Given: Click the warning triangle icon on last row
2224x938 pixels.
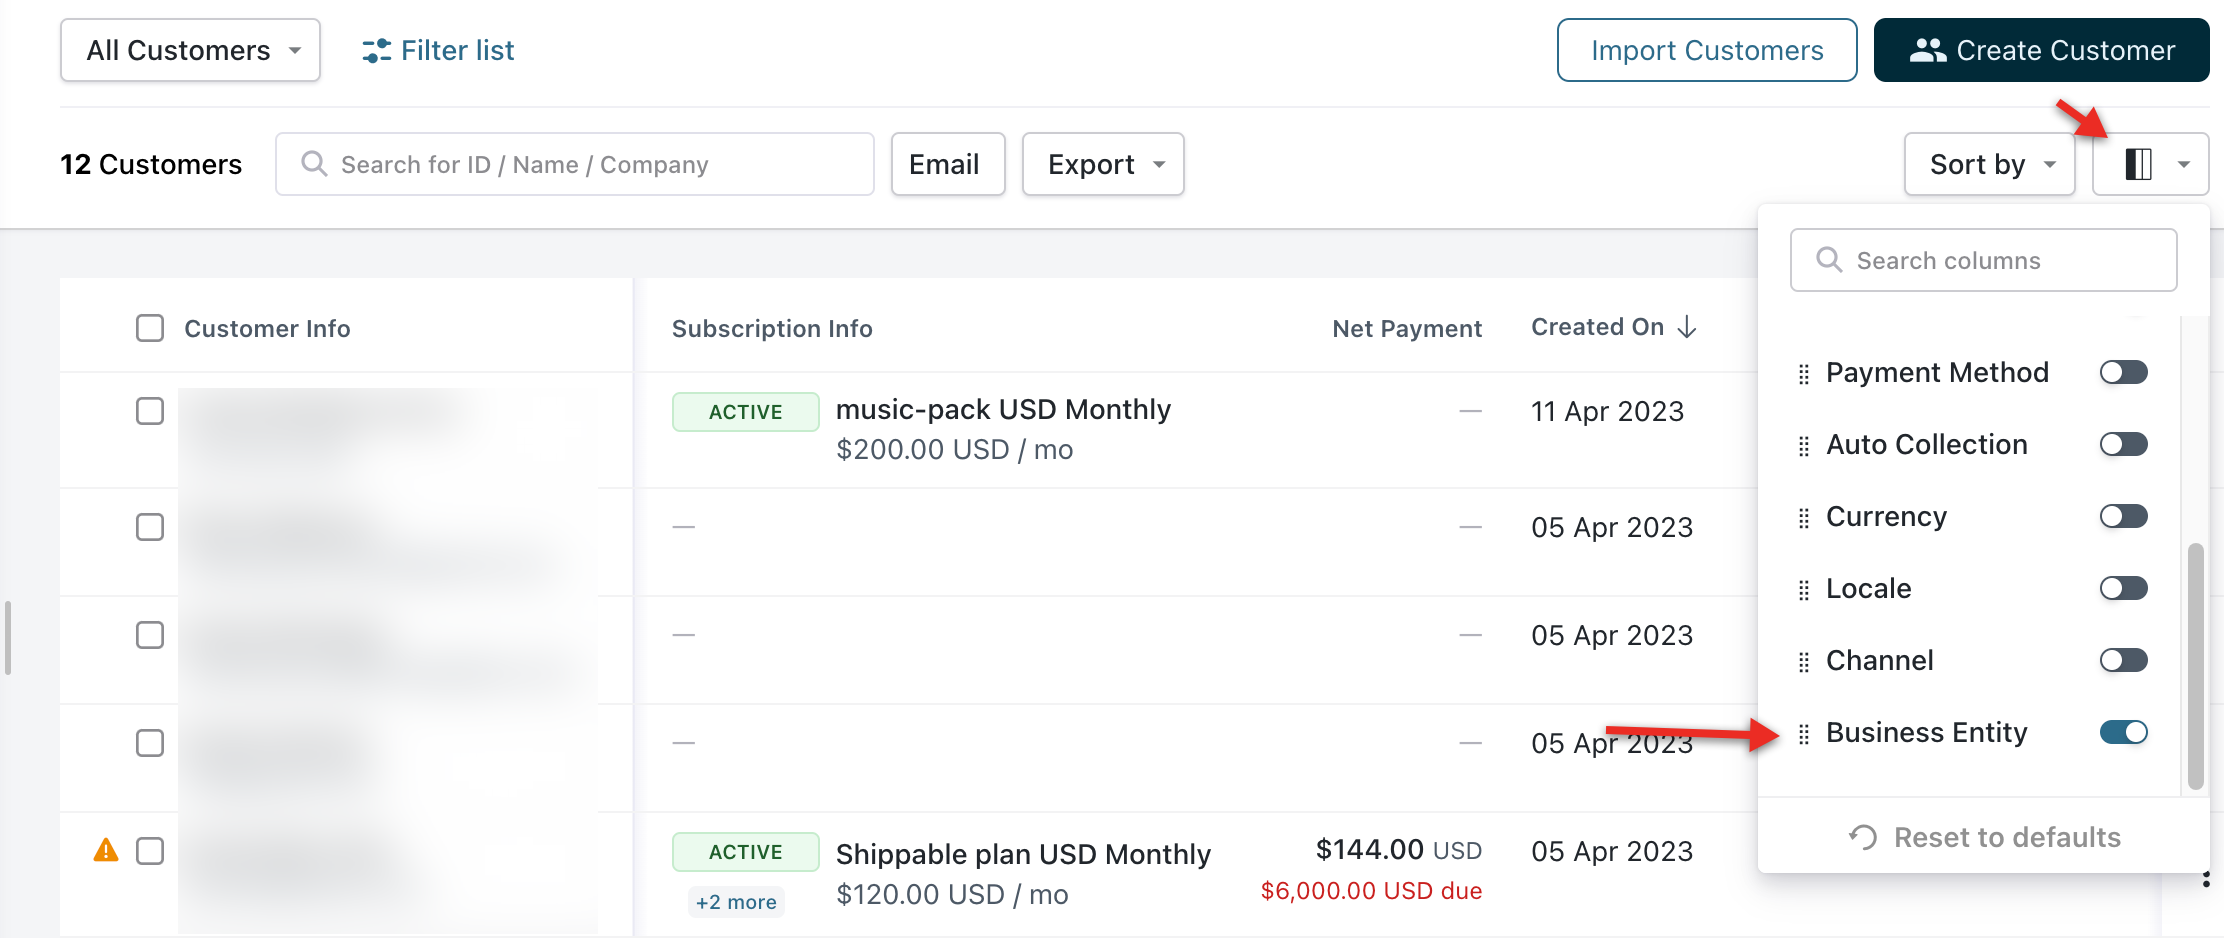Looking at the screenshot, I should point(106,850).
